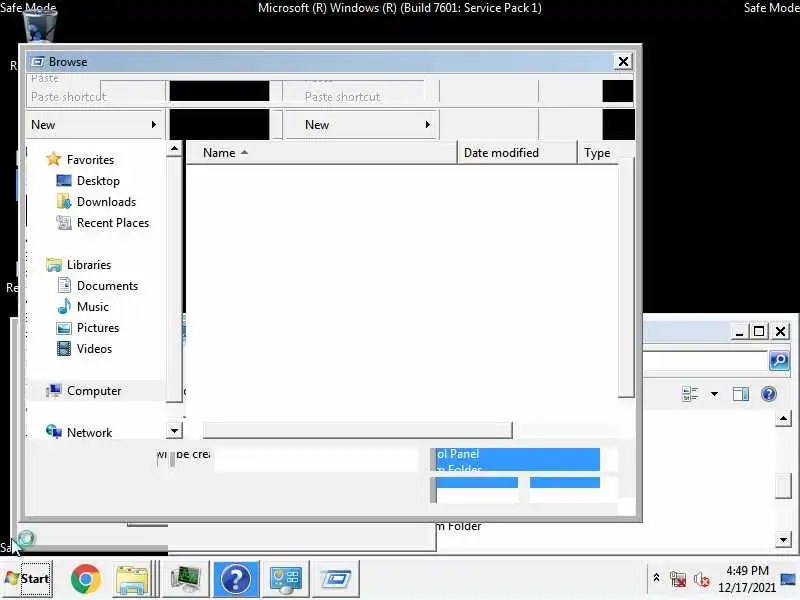Image resolution: width=800 pixels, height=600 pixels.
Task: Open the Pictures library
Action: (97, 327)
